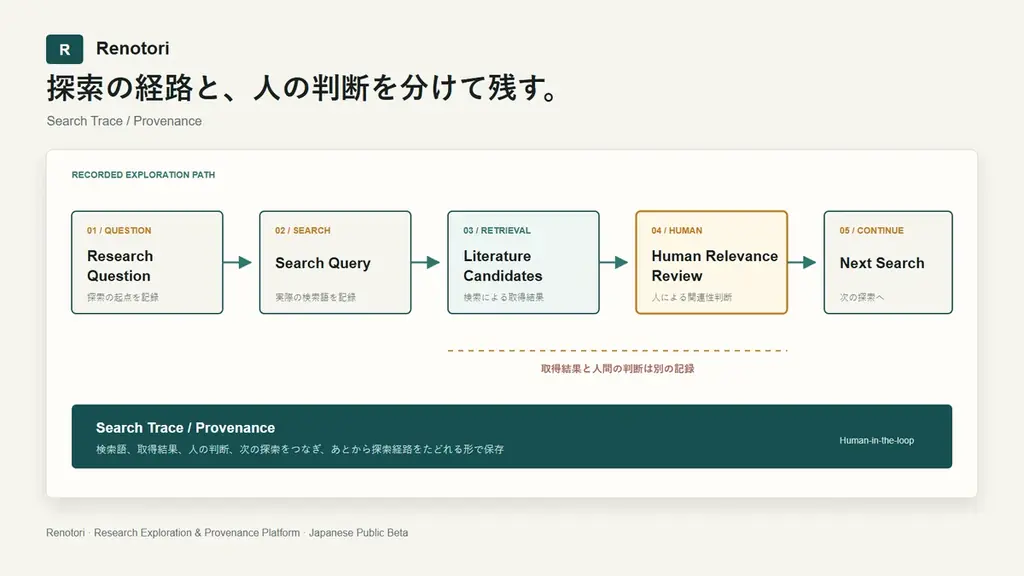This screenshot has height=576, width=1024.
Task: Select the Search Query step card
Action: [x=335, y=262]
